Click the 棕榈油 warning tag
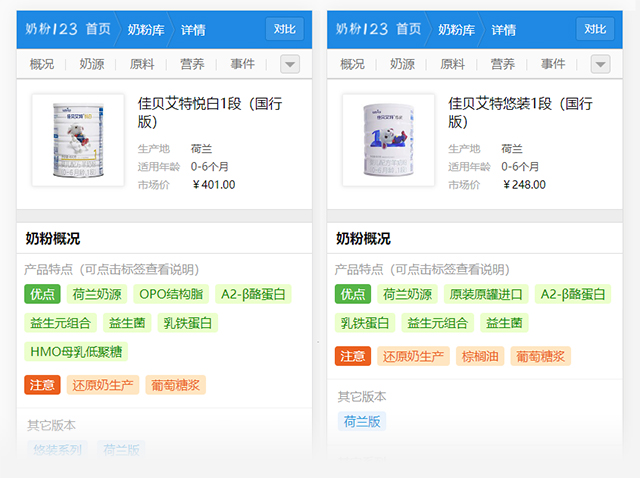The height and width of the screenshot is (478, 640). coord(480,356)
